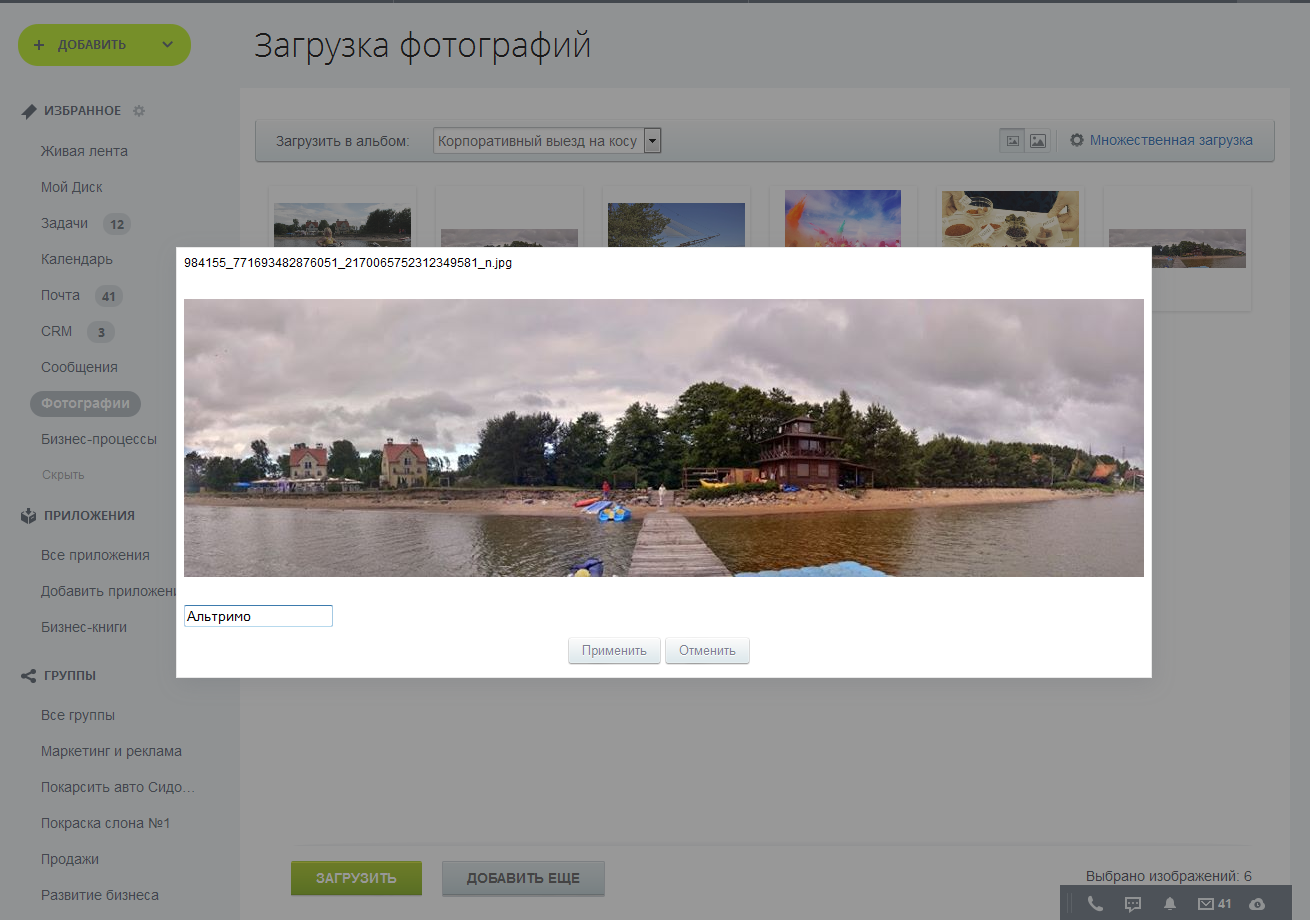The image size is (1310, 920).
Task: Open Живая лента in sidebar
Action: [x=84, y=152]
